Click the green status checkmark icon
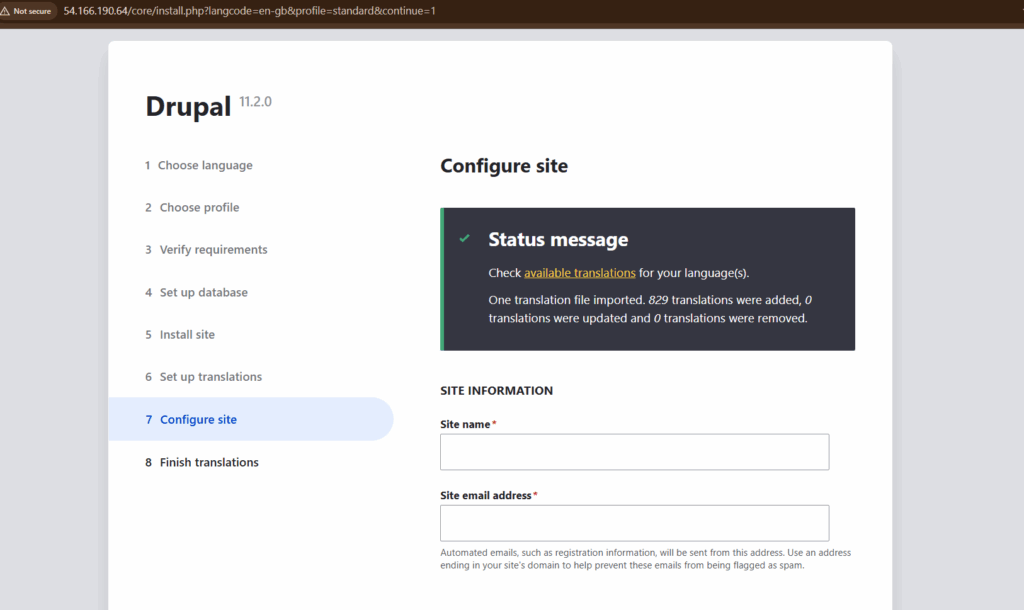1024x610 pixels. [x=464, y=238]
